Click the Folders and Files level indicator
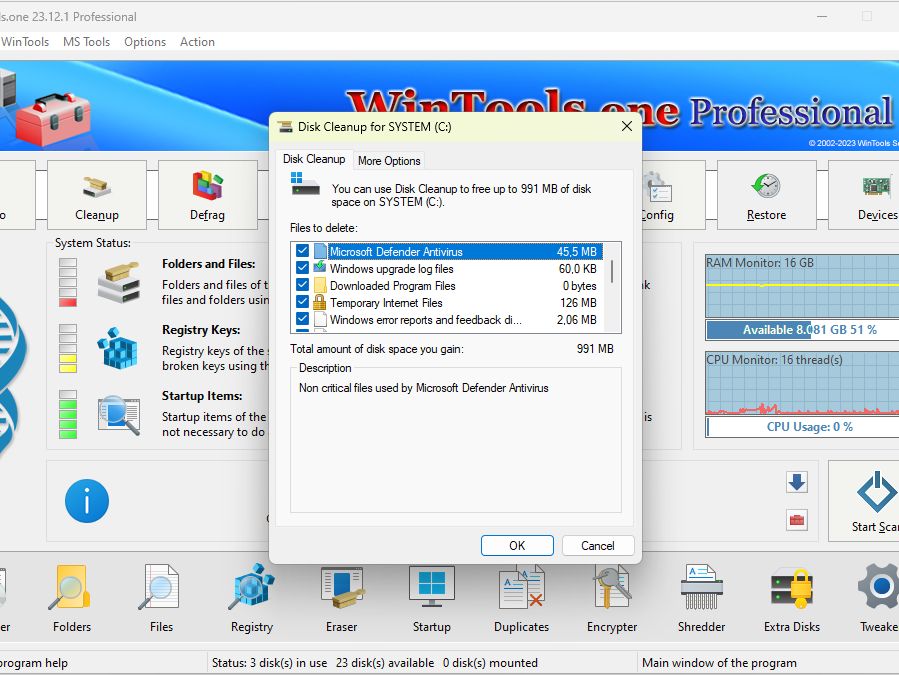Viewport: 899px width, 675px height. coord(68,282)
